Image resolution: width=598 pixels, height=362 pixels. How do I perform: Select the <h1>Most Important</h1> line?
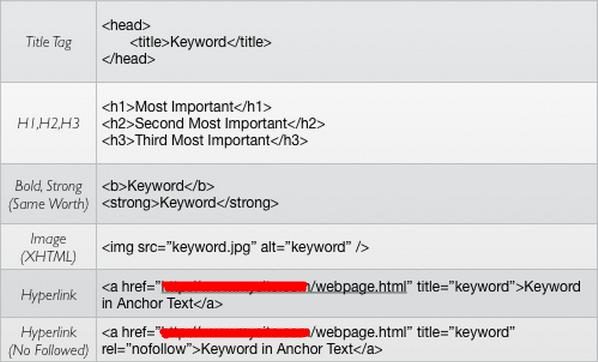[186, 107]
